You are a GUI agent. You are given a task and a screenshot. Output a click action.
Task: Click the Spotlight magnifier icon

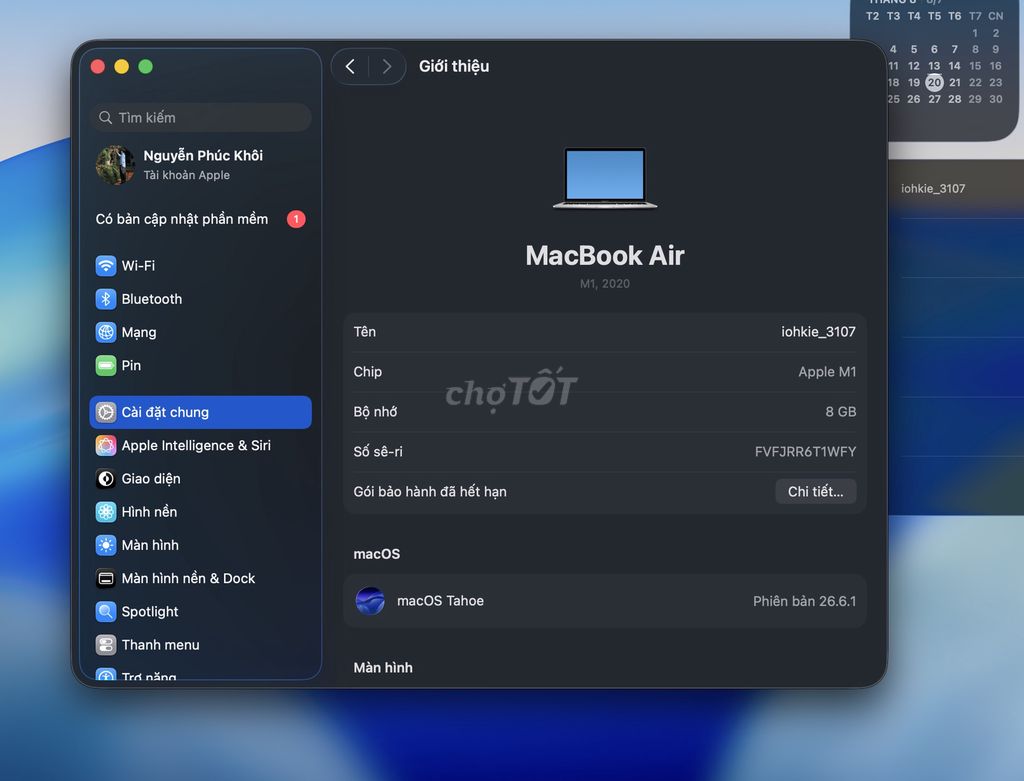pos(106,612)
